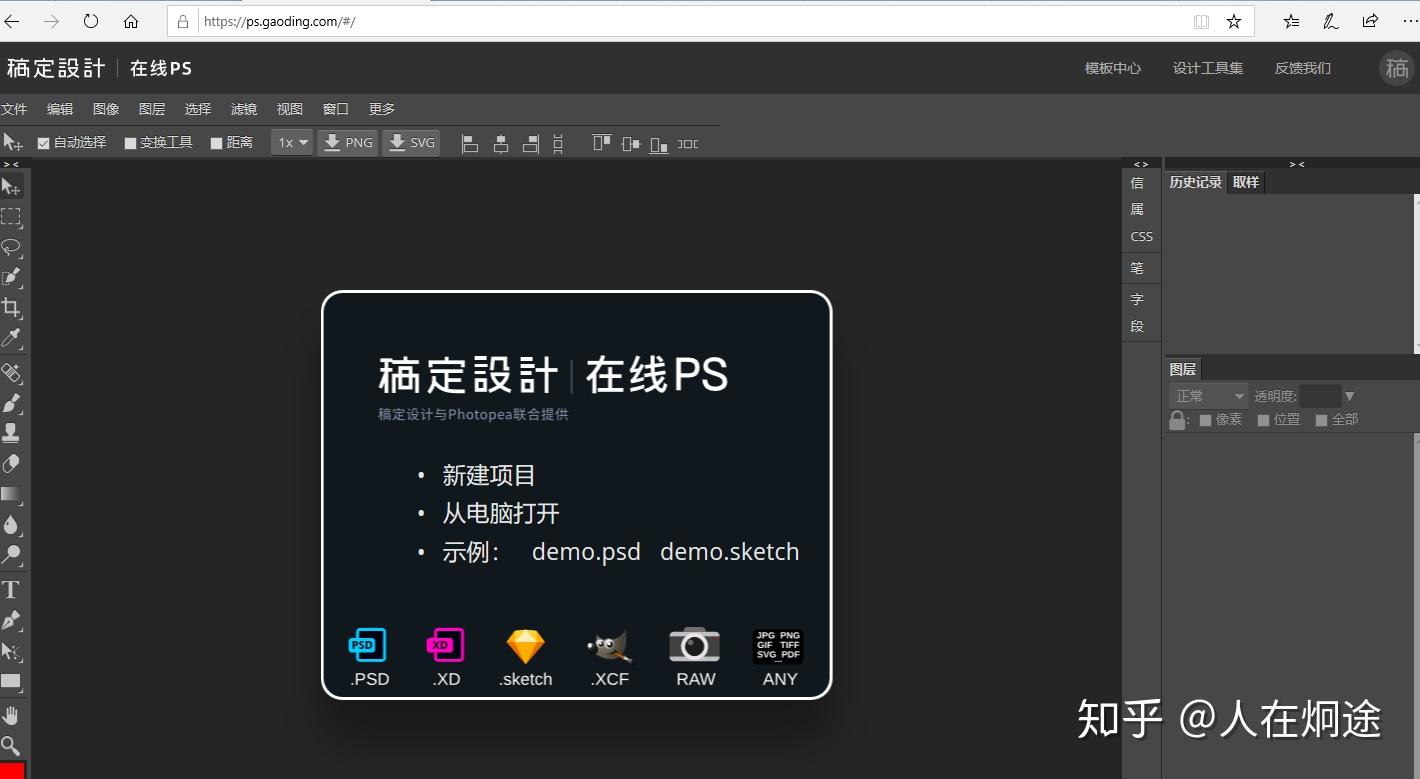Select the Eraser tool

click(11, 464)
